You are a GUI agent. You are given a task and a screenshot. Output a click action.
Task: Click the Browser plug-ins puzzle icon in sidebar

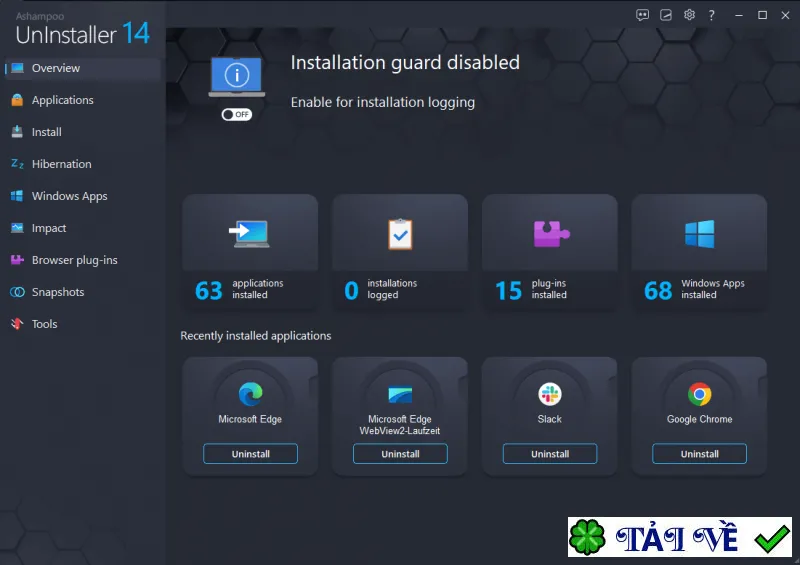[x=17, y=260]
